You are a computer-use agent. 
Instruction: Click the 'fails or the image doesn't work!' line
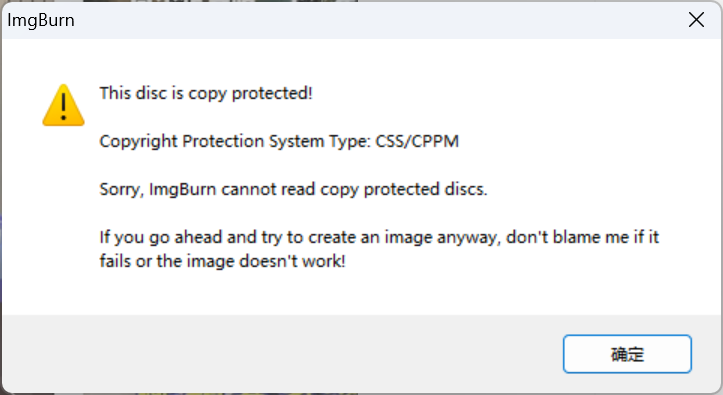(x=223, y=261)
